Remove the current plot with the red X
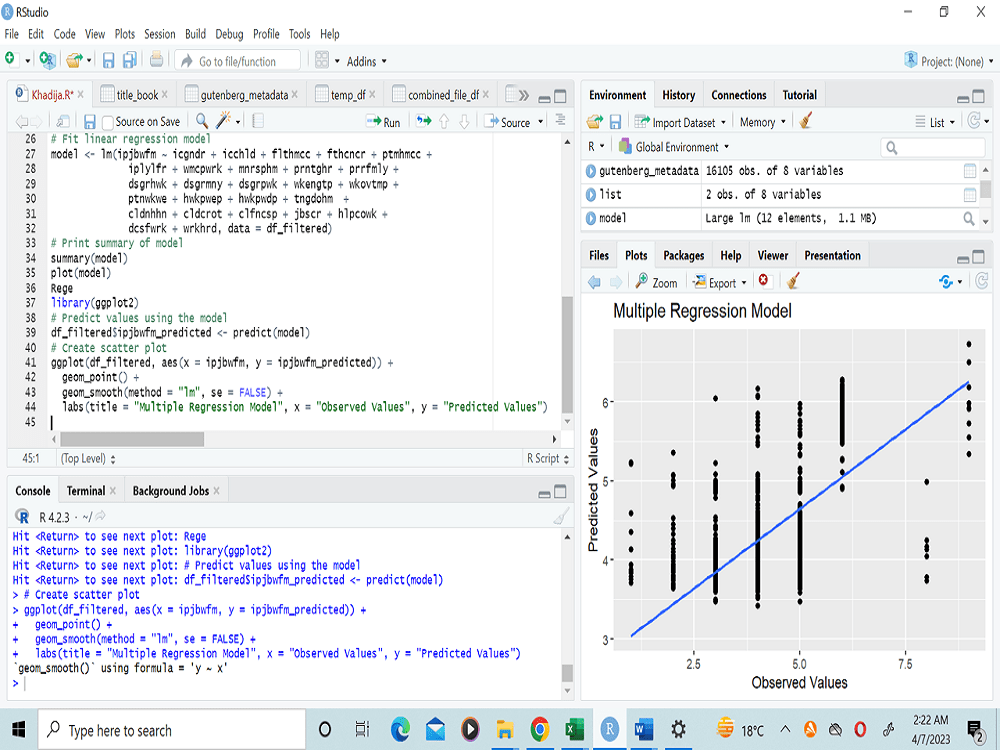1000x750 pixels. tap(763, 281)
